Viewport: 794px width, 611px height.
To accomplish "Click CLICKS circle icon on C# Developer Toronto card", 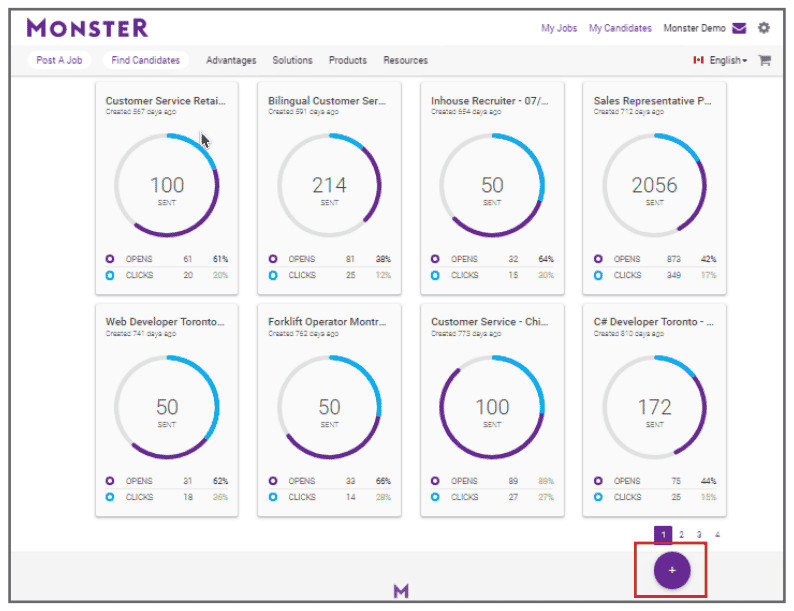I will coord(598,497).
